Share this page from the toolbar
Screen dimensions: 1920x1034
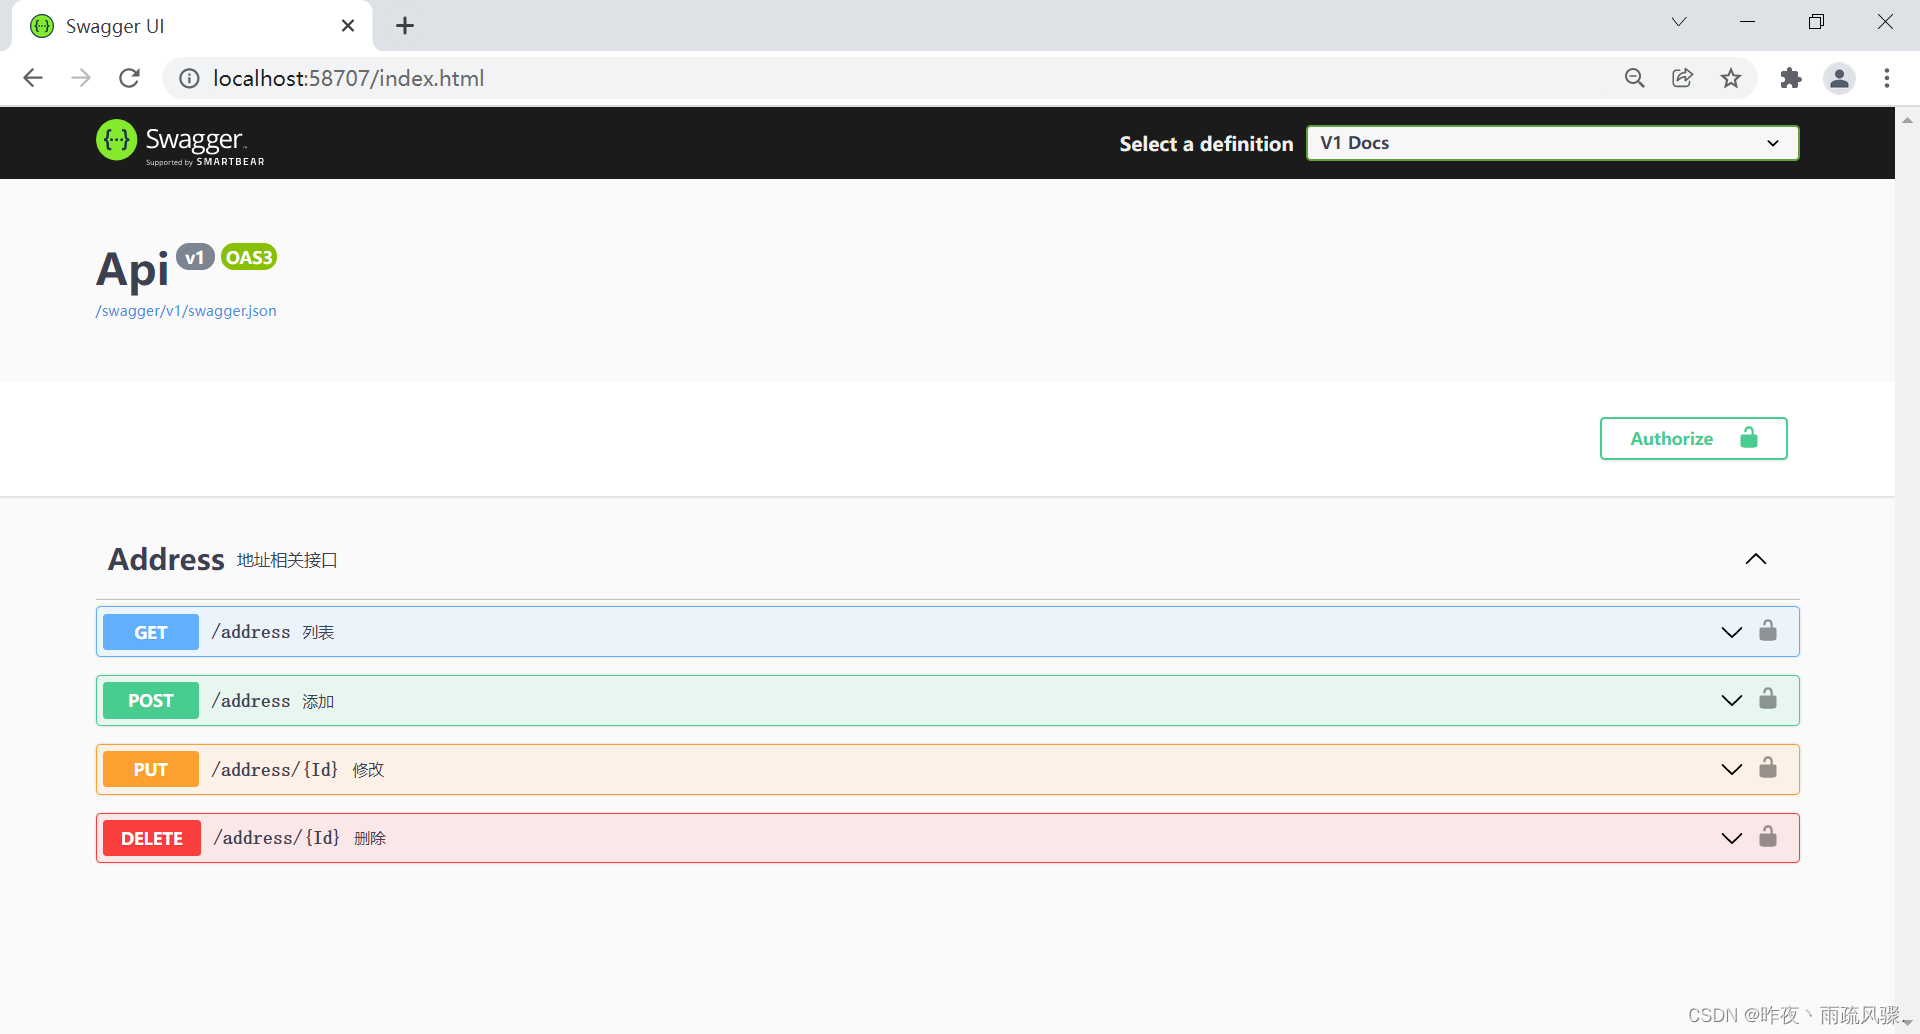tap(1683, 78)
